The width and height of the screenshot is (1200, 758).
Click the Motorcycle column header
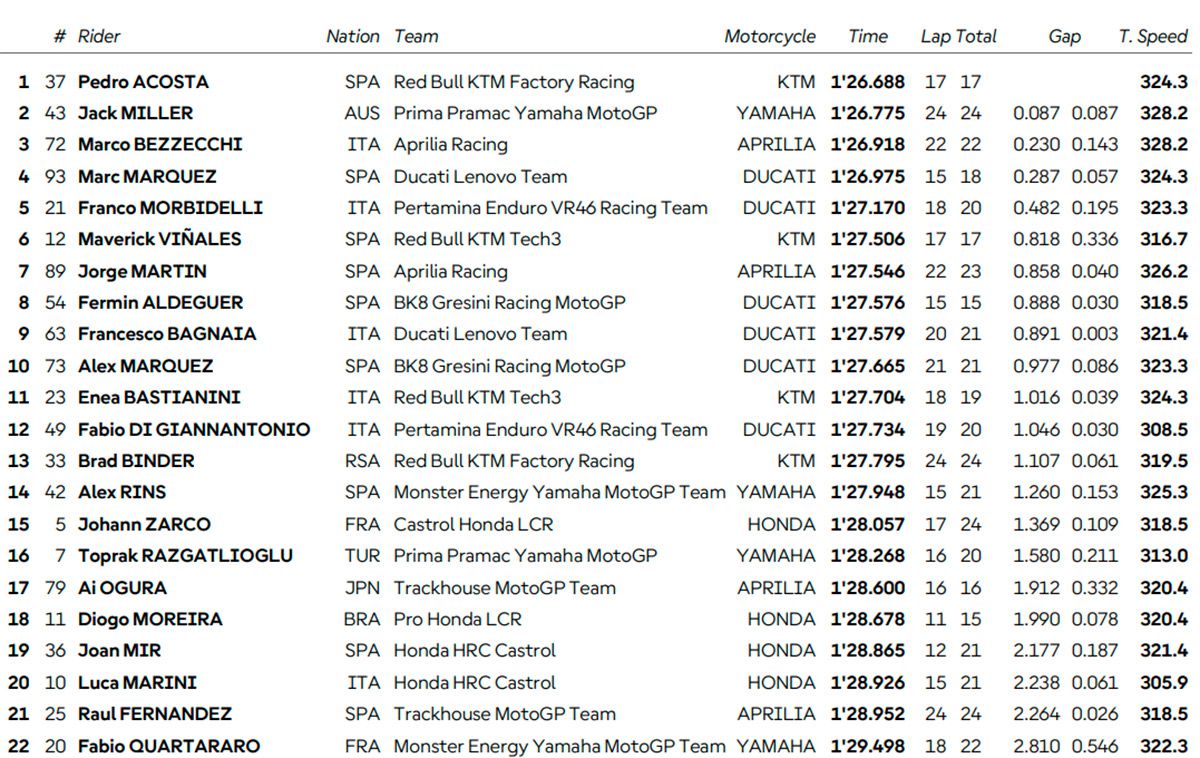pyautogui.click(x=769, y=36)
